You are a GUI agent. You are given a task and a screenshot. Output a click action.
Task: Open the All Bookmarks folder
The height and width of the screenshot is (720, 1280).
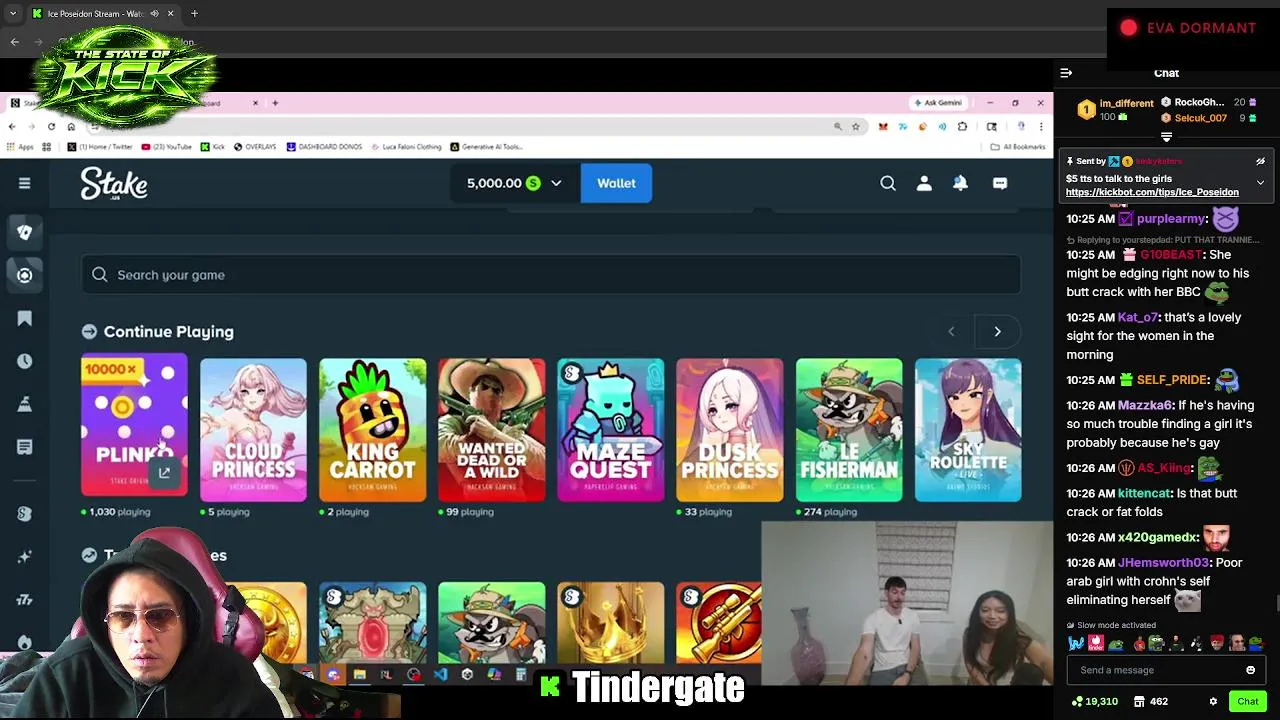(1018, 147)
